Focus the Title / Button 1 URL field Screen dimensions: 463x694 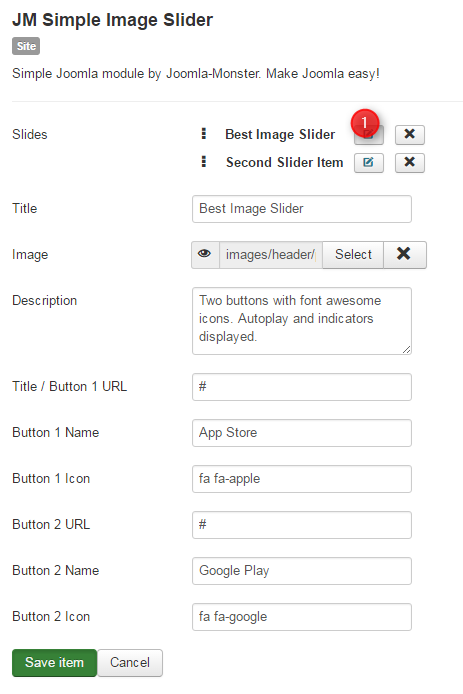coord(301,387)
